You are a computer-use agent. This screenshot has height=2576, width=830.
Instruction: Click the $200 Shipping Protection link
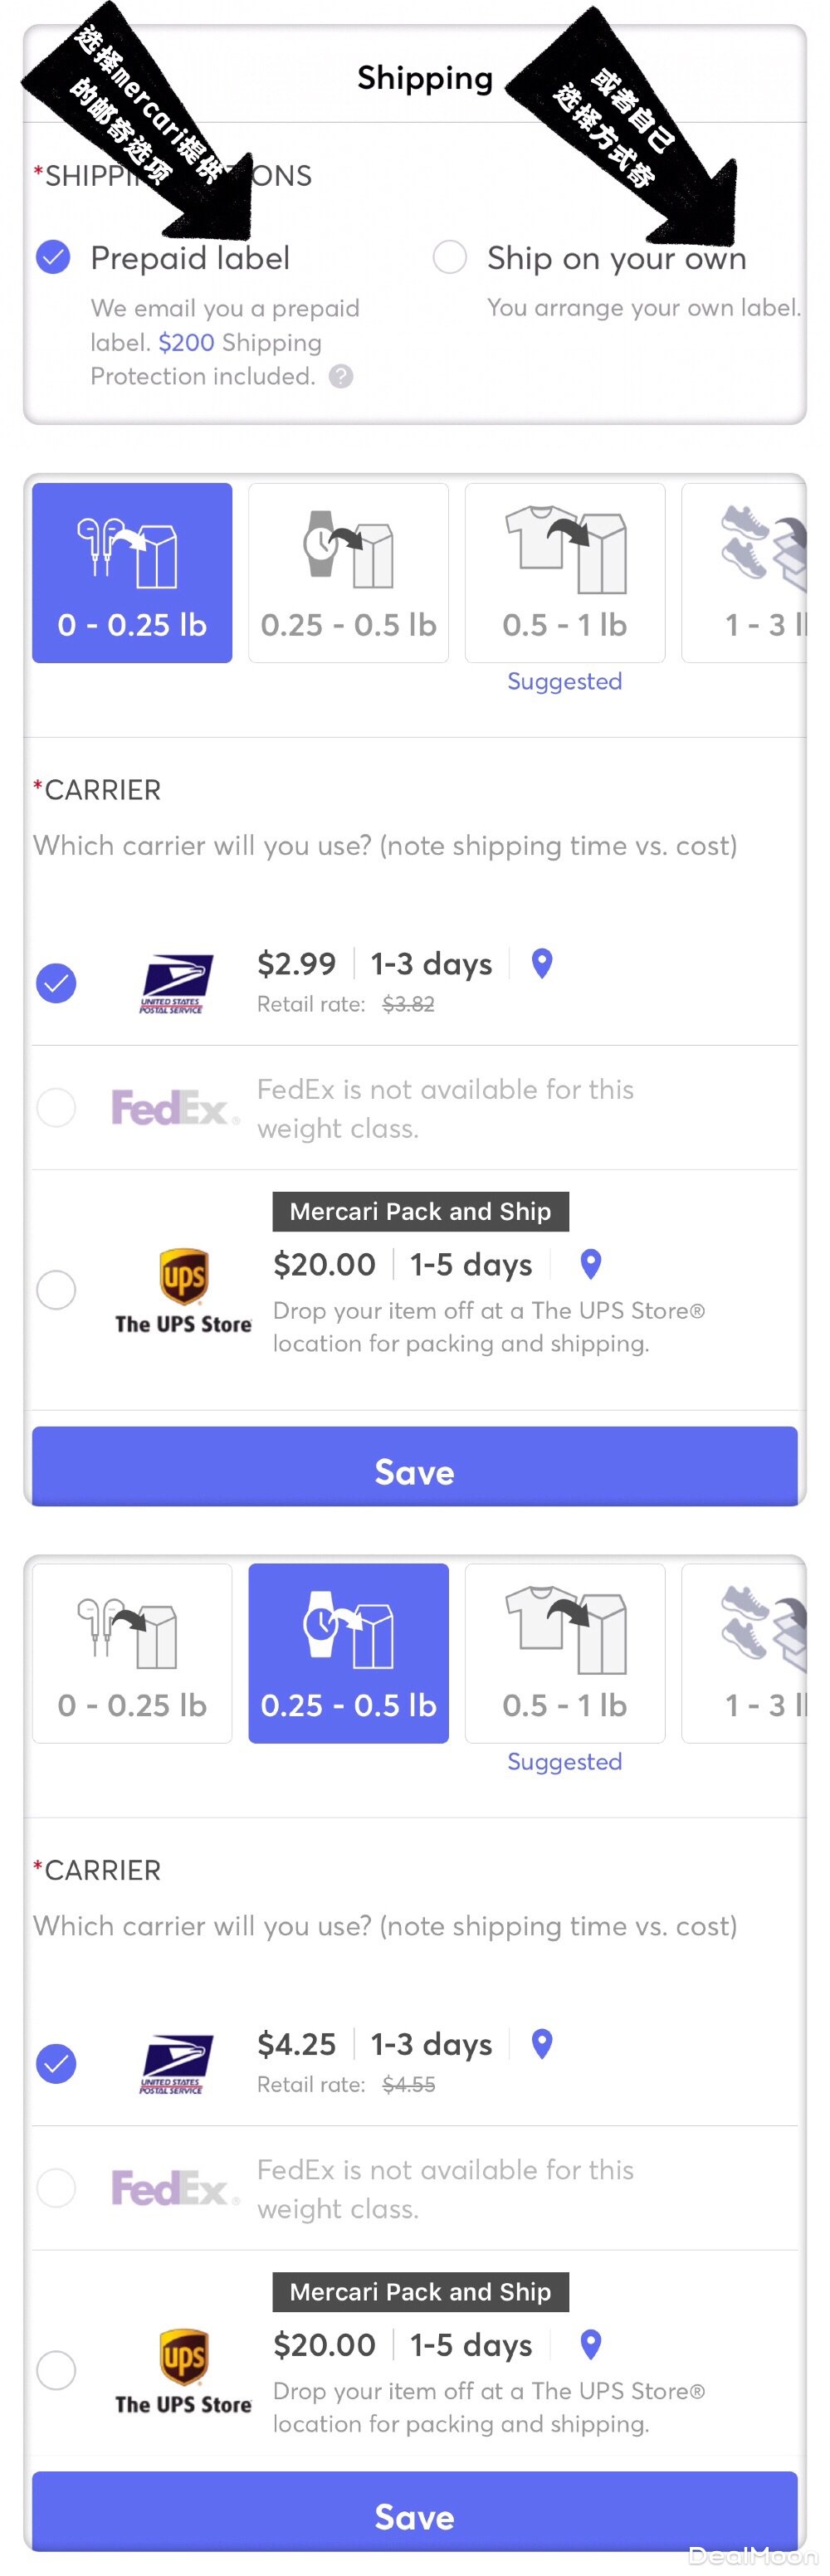[x=186, y=343]
